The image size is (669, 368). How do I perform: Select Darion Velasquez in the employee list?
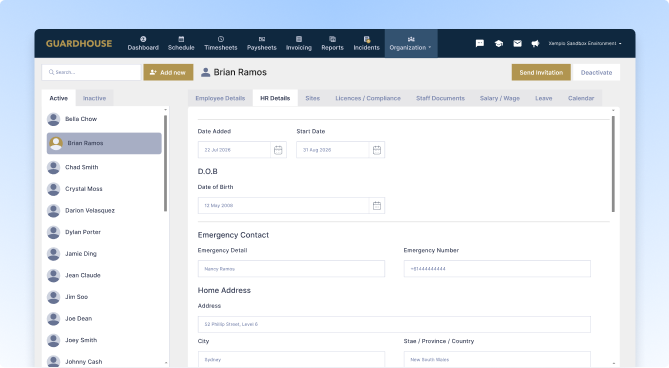pos(104,211)
